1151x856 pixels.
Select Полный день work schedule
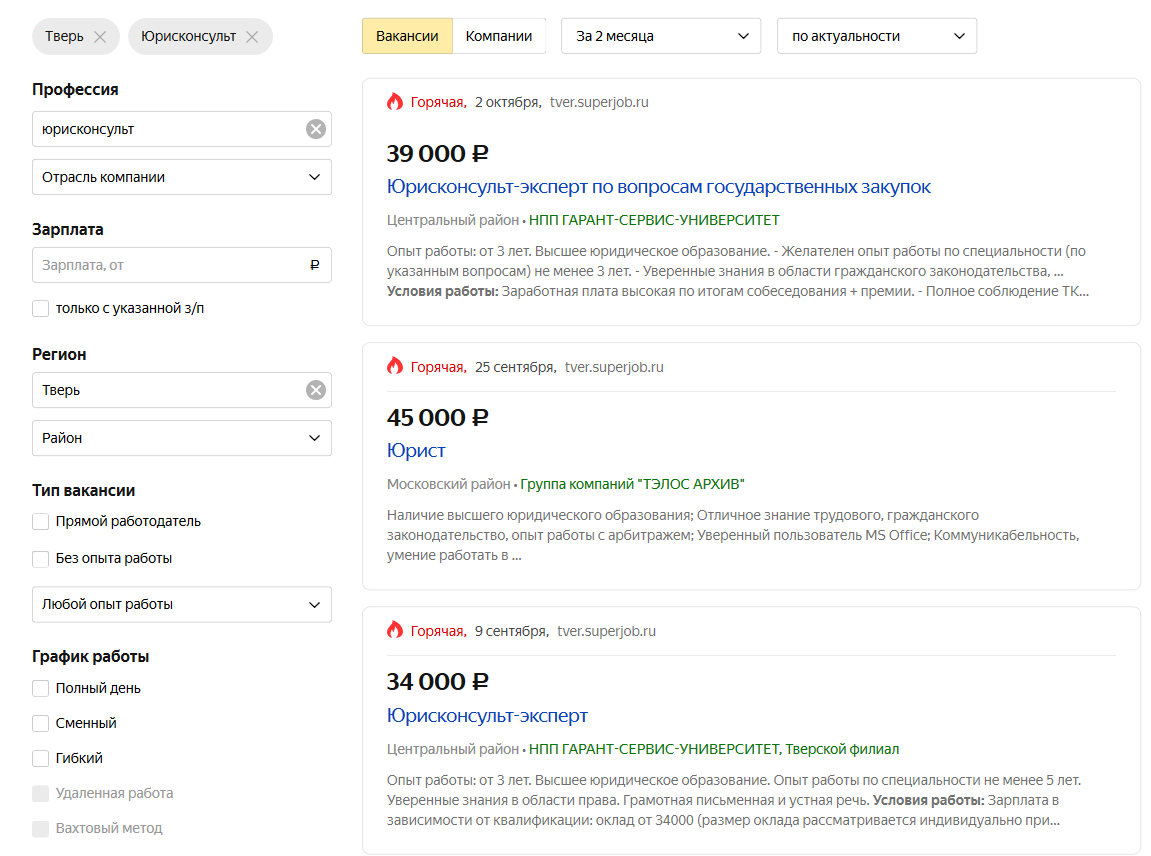click(x=41, y=688)
